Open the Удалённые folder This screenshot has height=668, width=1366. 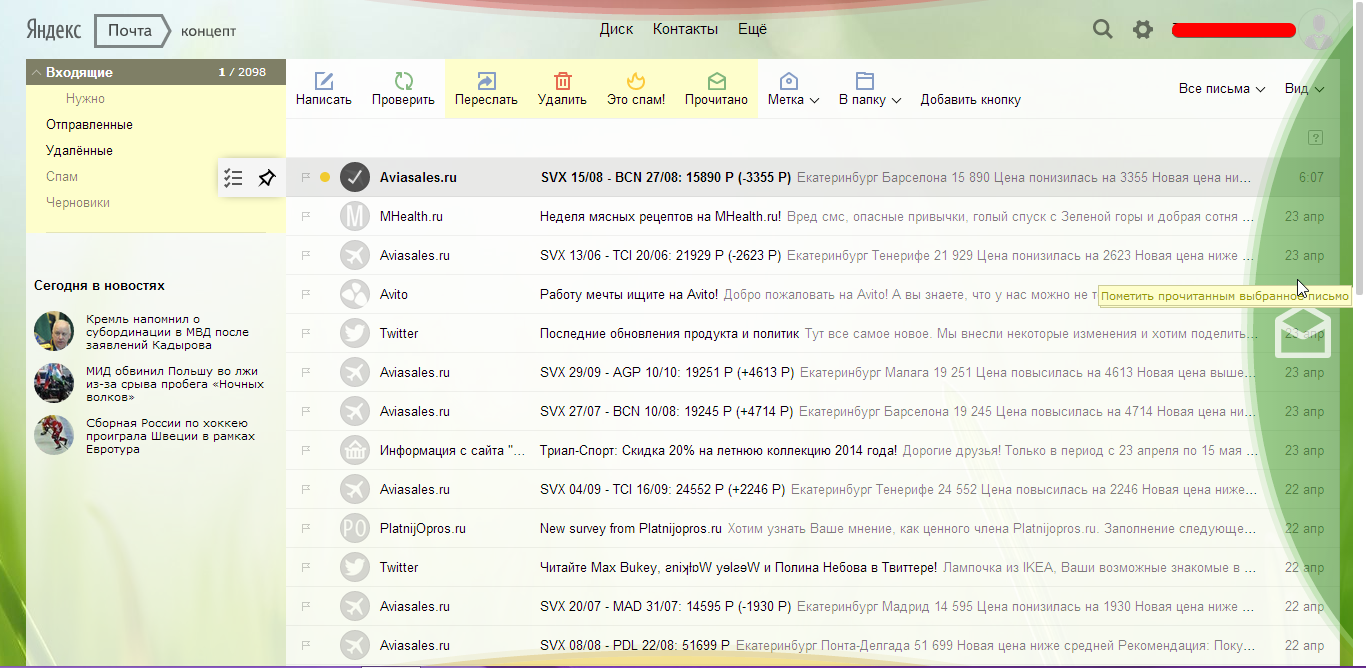79,151
